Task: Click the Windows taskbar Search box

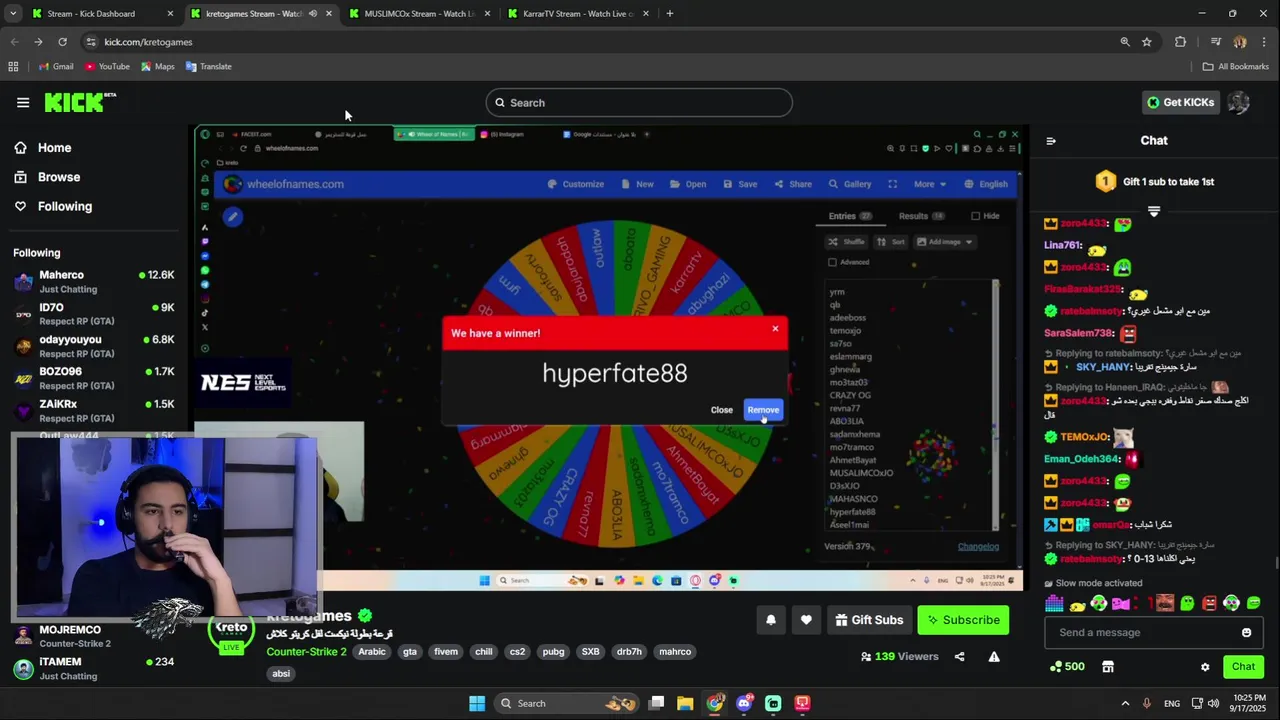Action: point(568,703)
